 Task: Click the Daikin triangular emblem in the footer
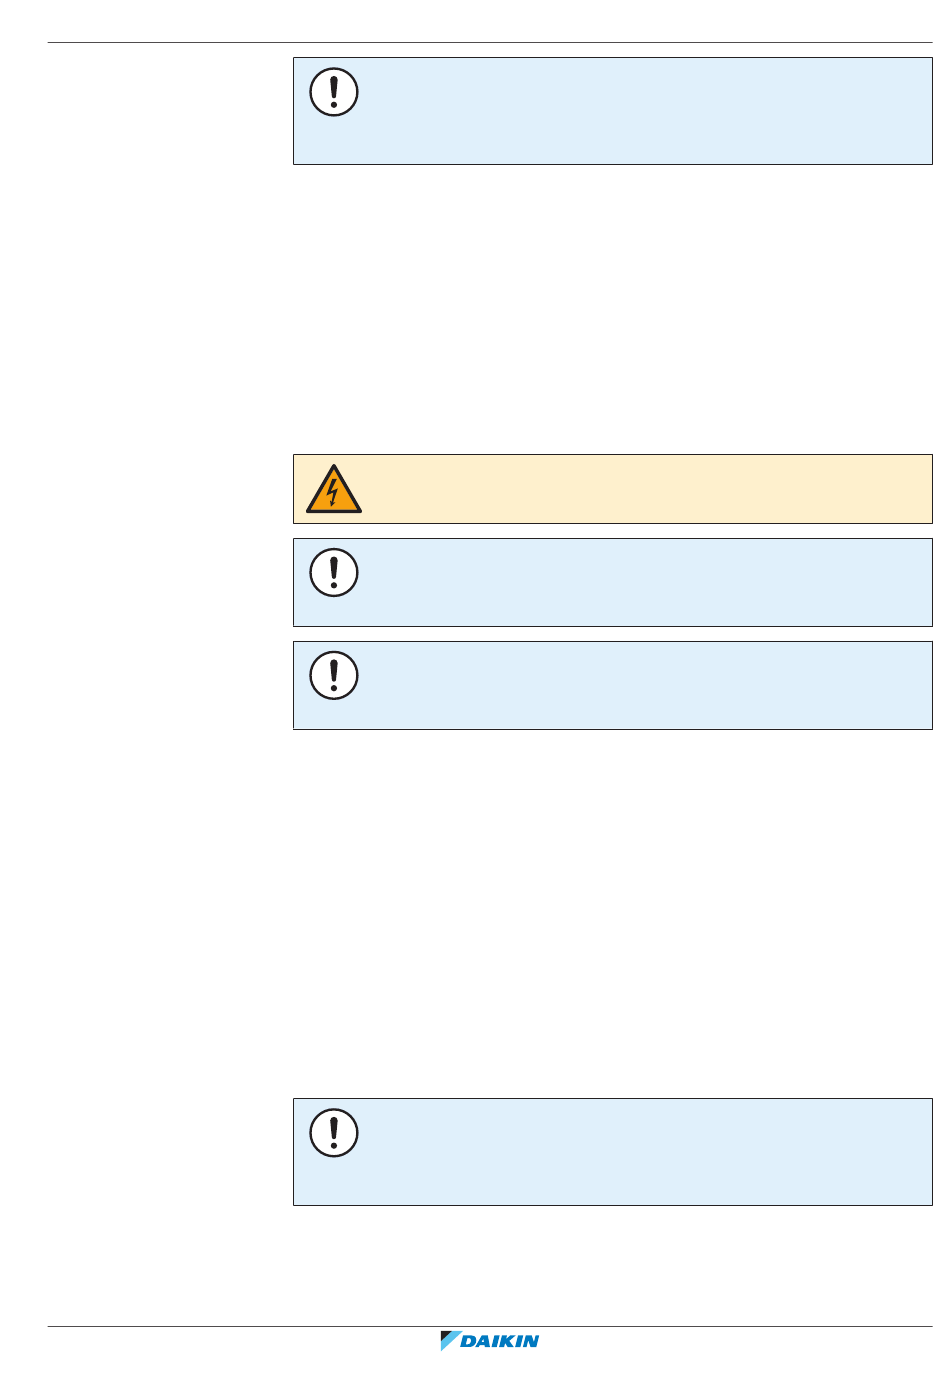[x=449, y=1341]
